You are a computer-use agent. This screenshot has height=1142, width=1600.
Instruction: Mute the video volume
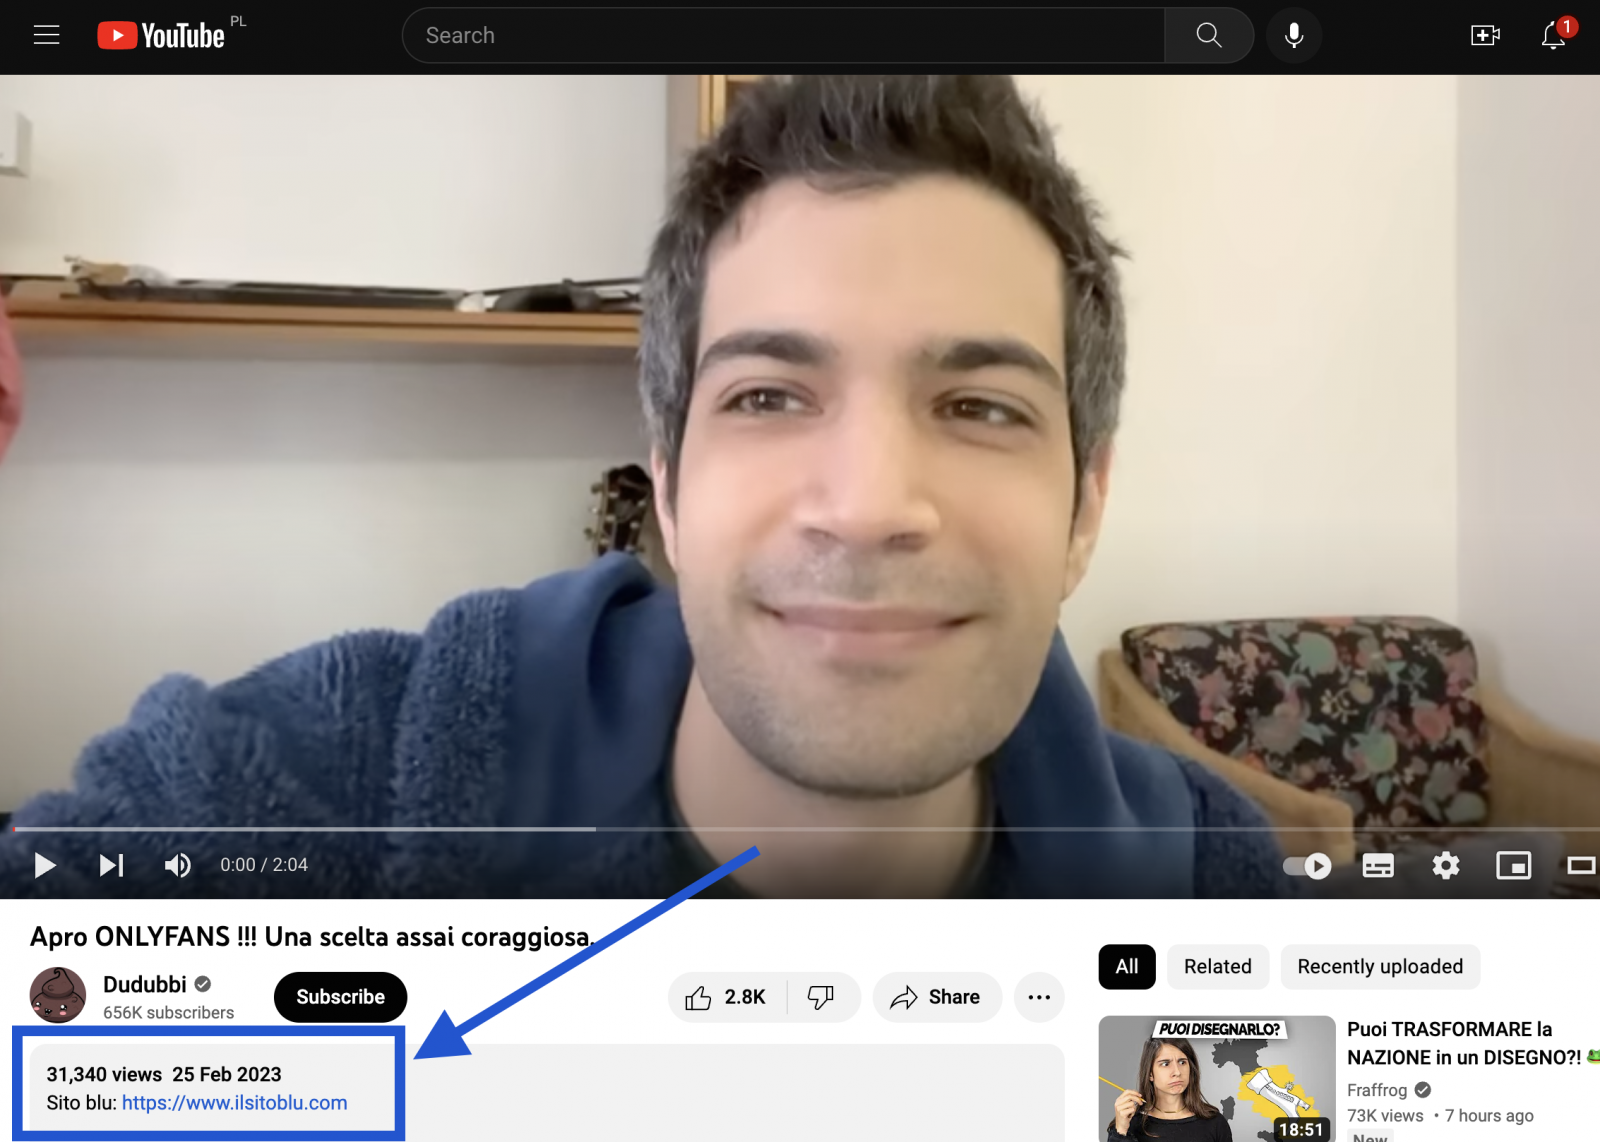[177, 865]
